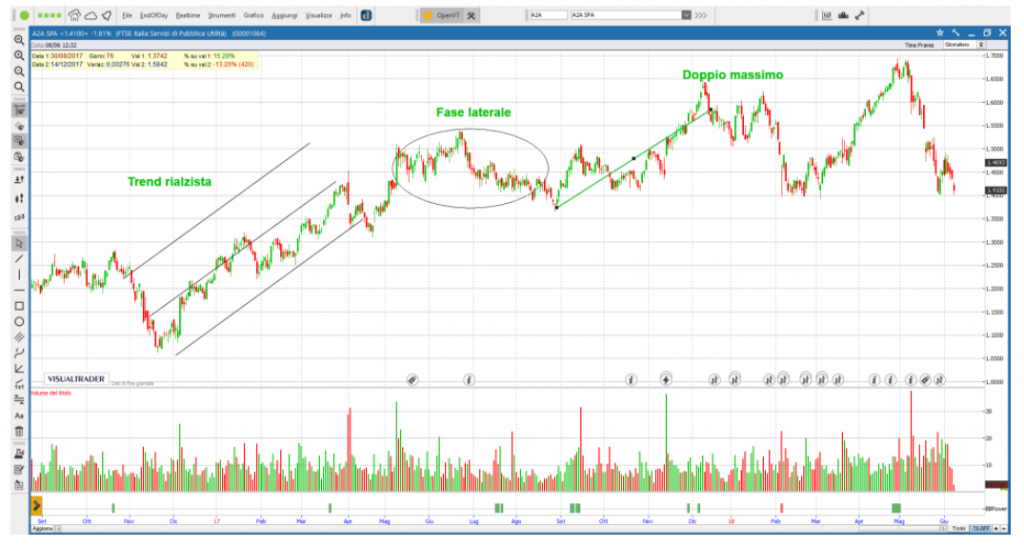The image size is (1024, 547).
Task: Open the EndOfDay menu
Action: point(154,16)
